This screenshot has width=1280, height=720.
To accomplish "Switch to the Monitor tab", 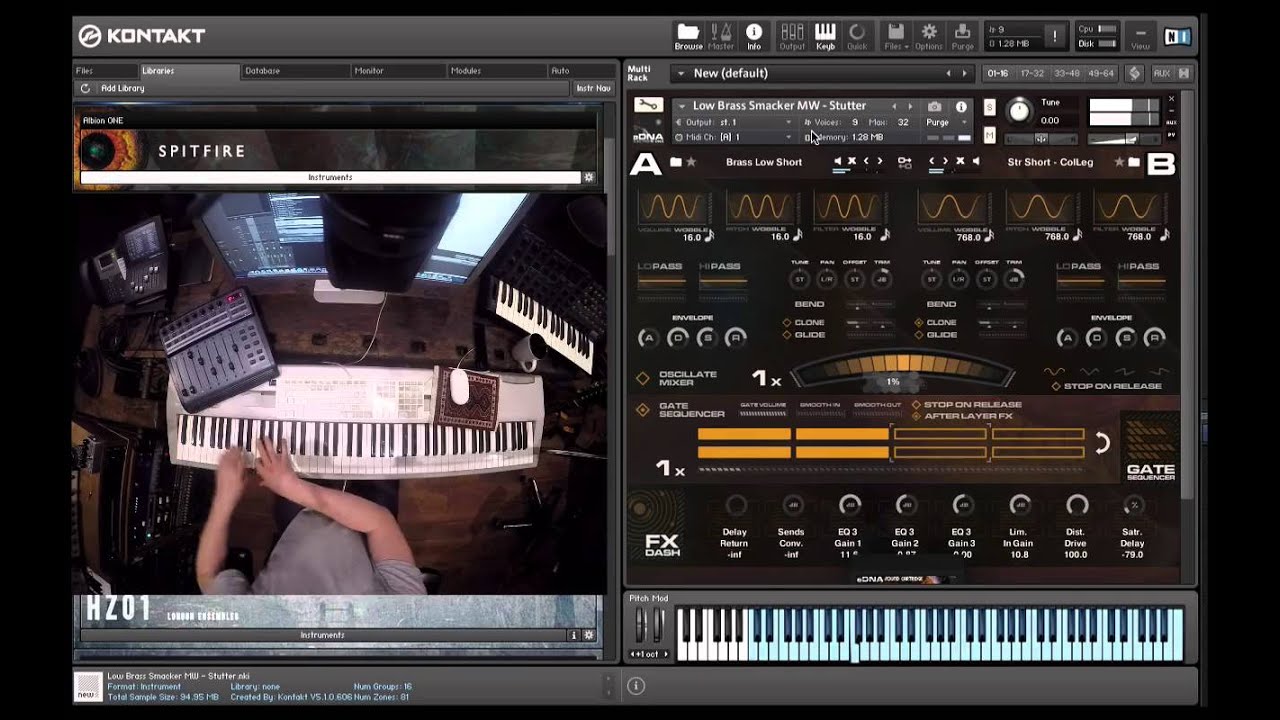I will click(399, 71).
